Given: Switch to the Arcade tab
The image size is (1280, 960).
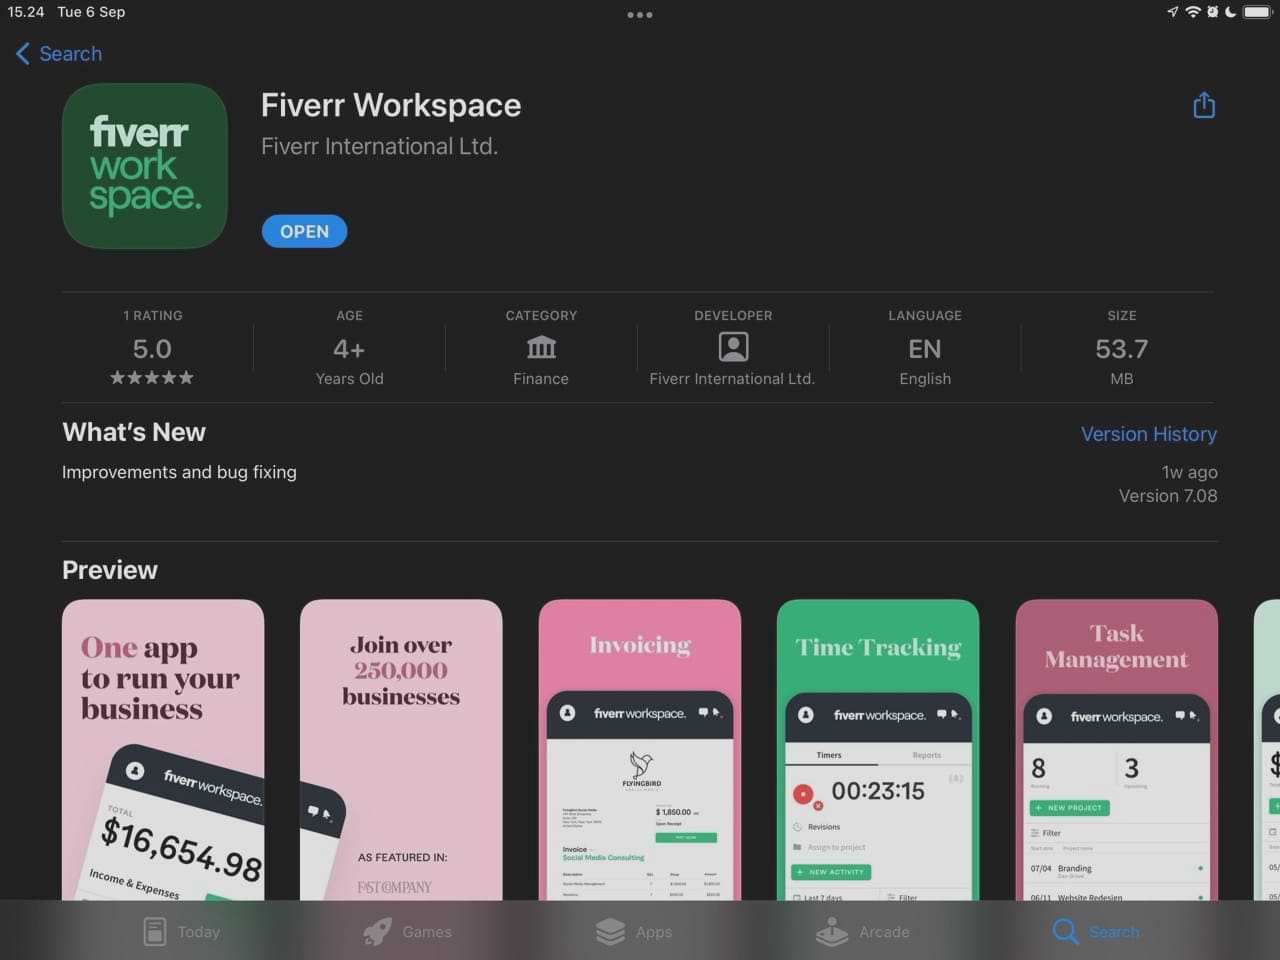Looking at the screenshot, I should pyautogui.click(x=863, y=931).
